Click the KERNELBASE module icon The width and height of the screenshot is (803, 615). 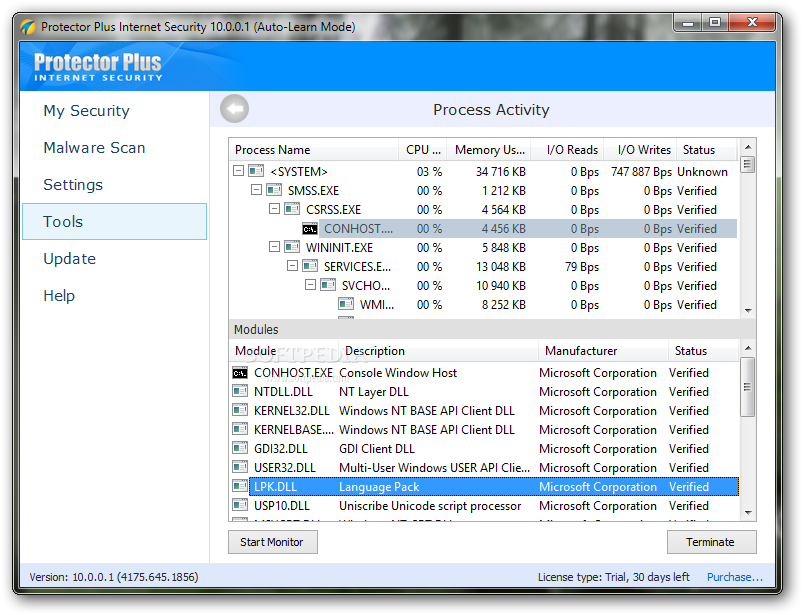click(x=240, y=430)
